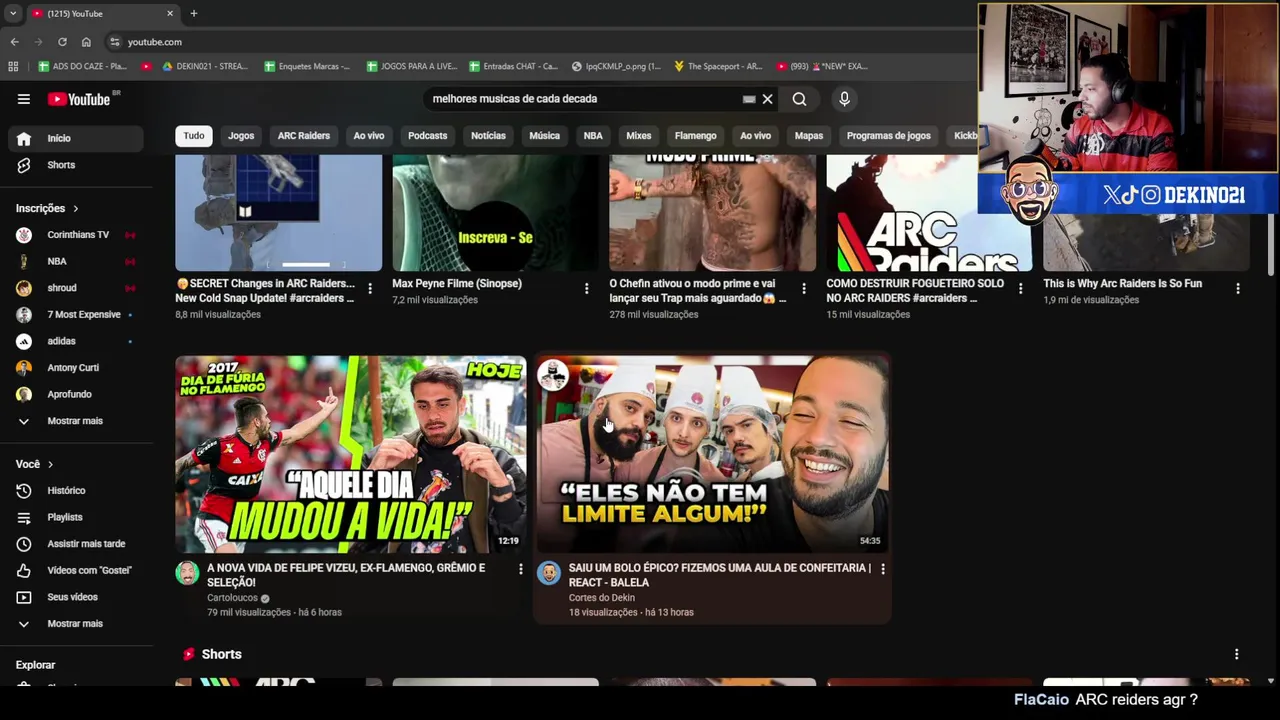Click the search magnifier button
Image resolution: width=1280 pixels, height=720 pixels.
tap(799, 99)
